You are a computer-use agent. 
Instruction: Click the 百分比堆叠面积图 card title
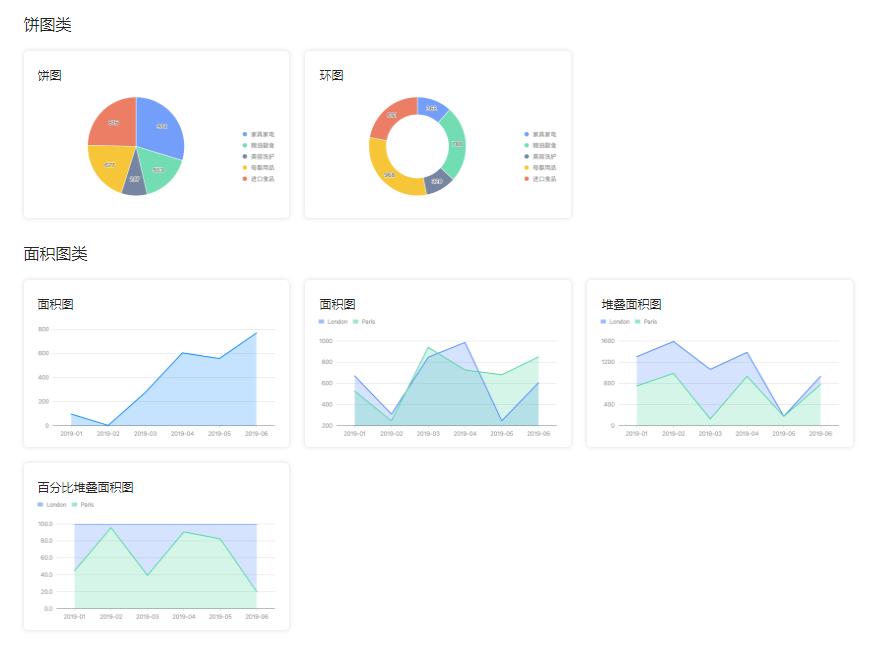(85, 488)
